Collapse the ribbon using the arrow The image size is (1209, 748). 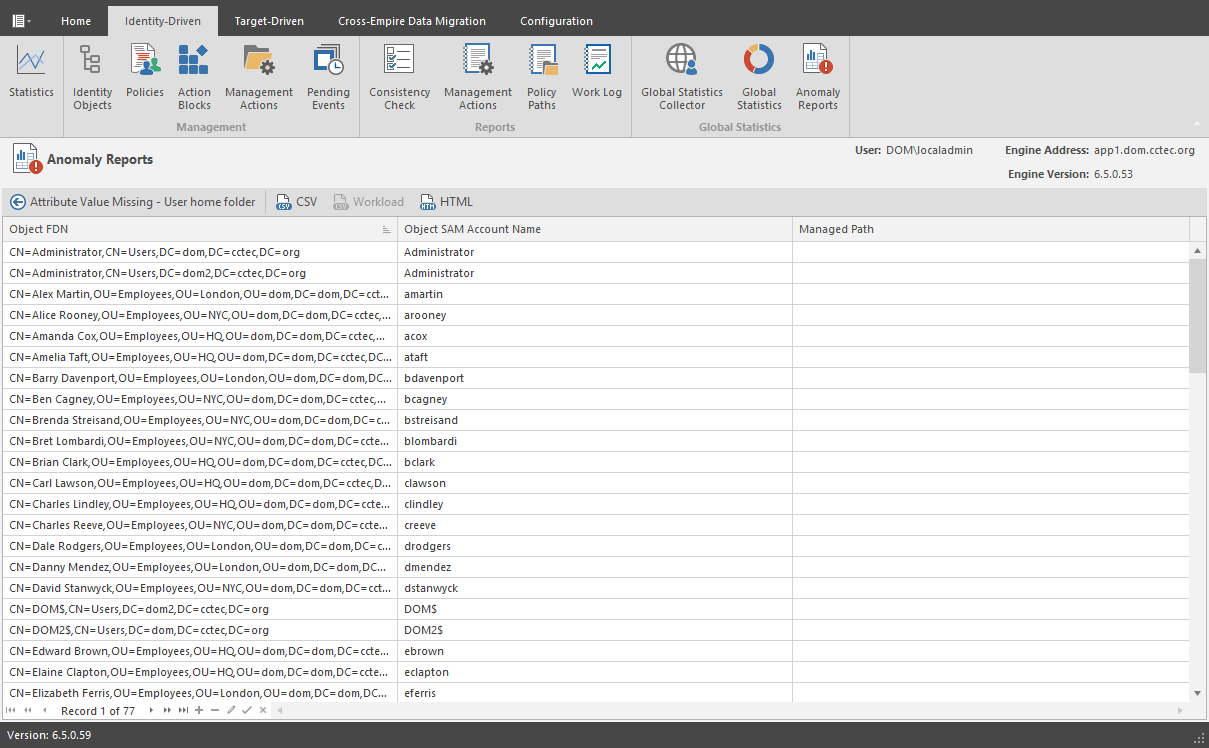point(1196,125)
